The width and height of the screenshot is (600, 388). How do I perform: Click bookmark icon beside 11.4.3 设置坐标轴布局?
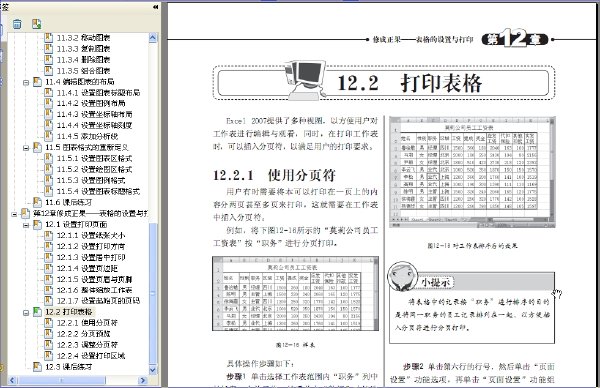pyautogui.click(x=49, y=114)
